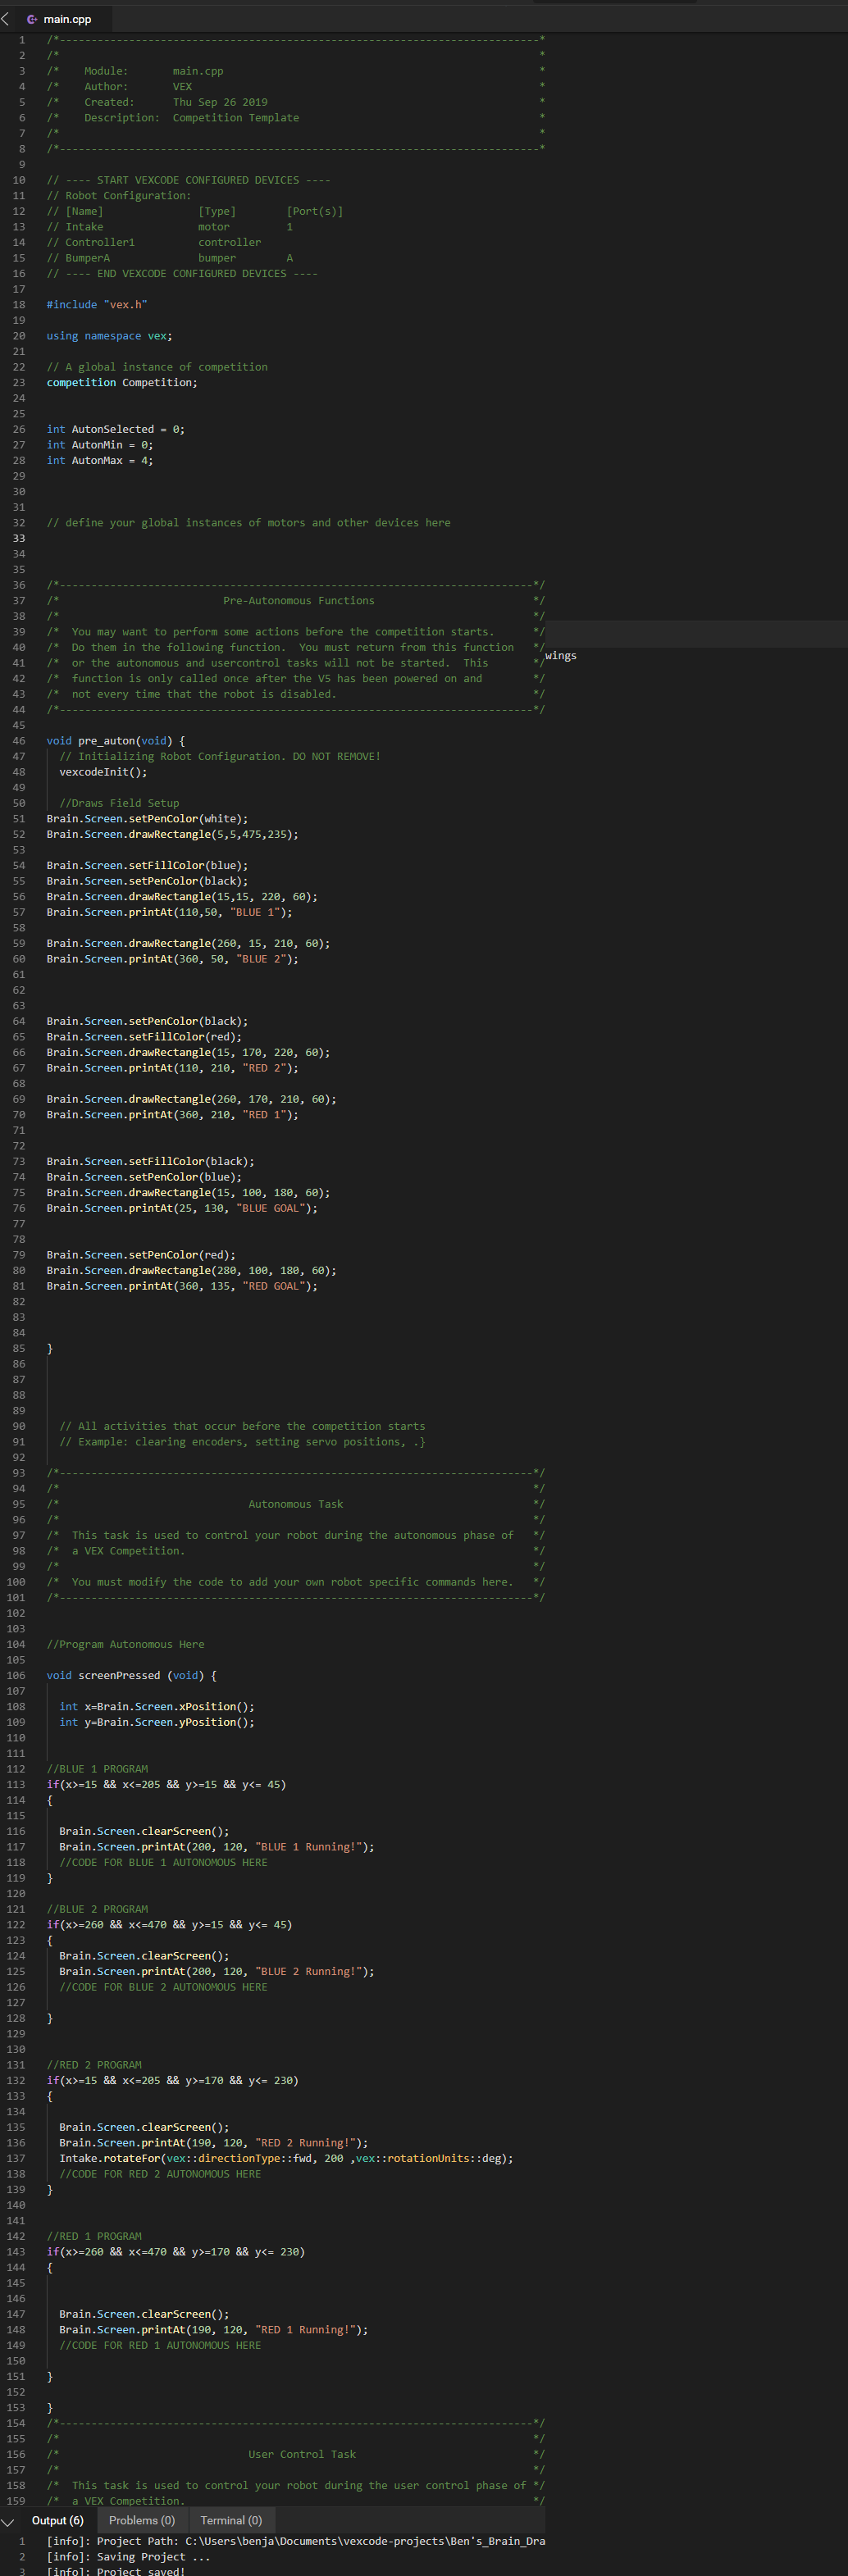Image resolution: width=848 pixels, height=2576 pixels.
Task: Click line number 33 in the gutter
Action: [x=19, y=539]
